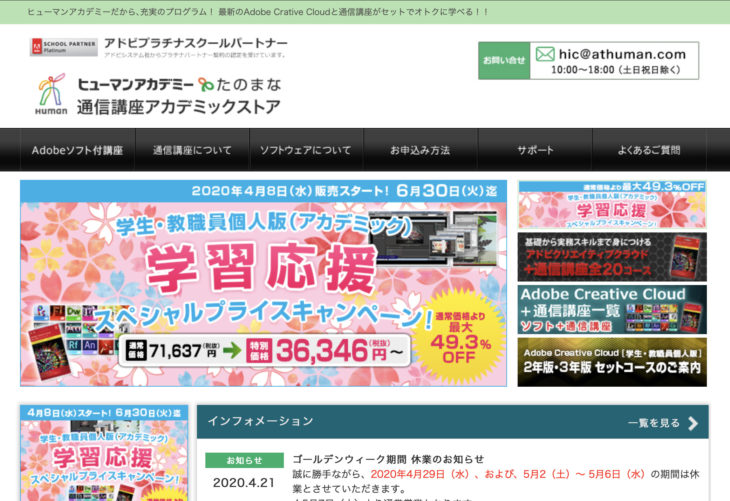
Task: Open lower-left 学習応援 campaign banner
Action: pos(104,453)
